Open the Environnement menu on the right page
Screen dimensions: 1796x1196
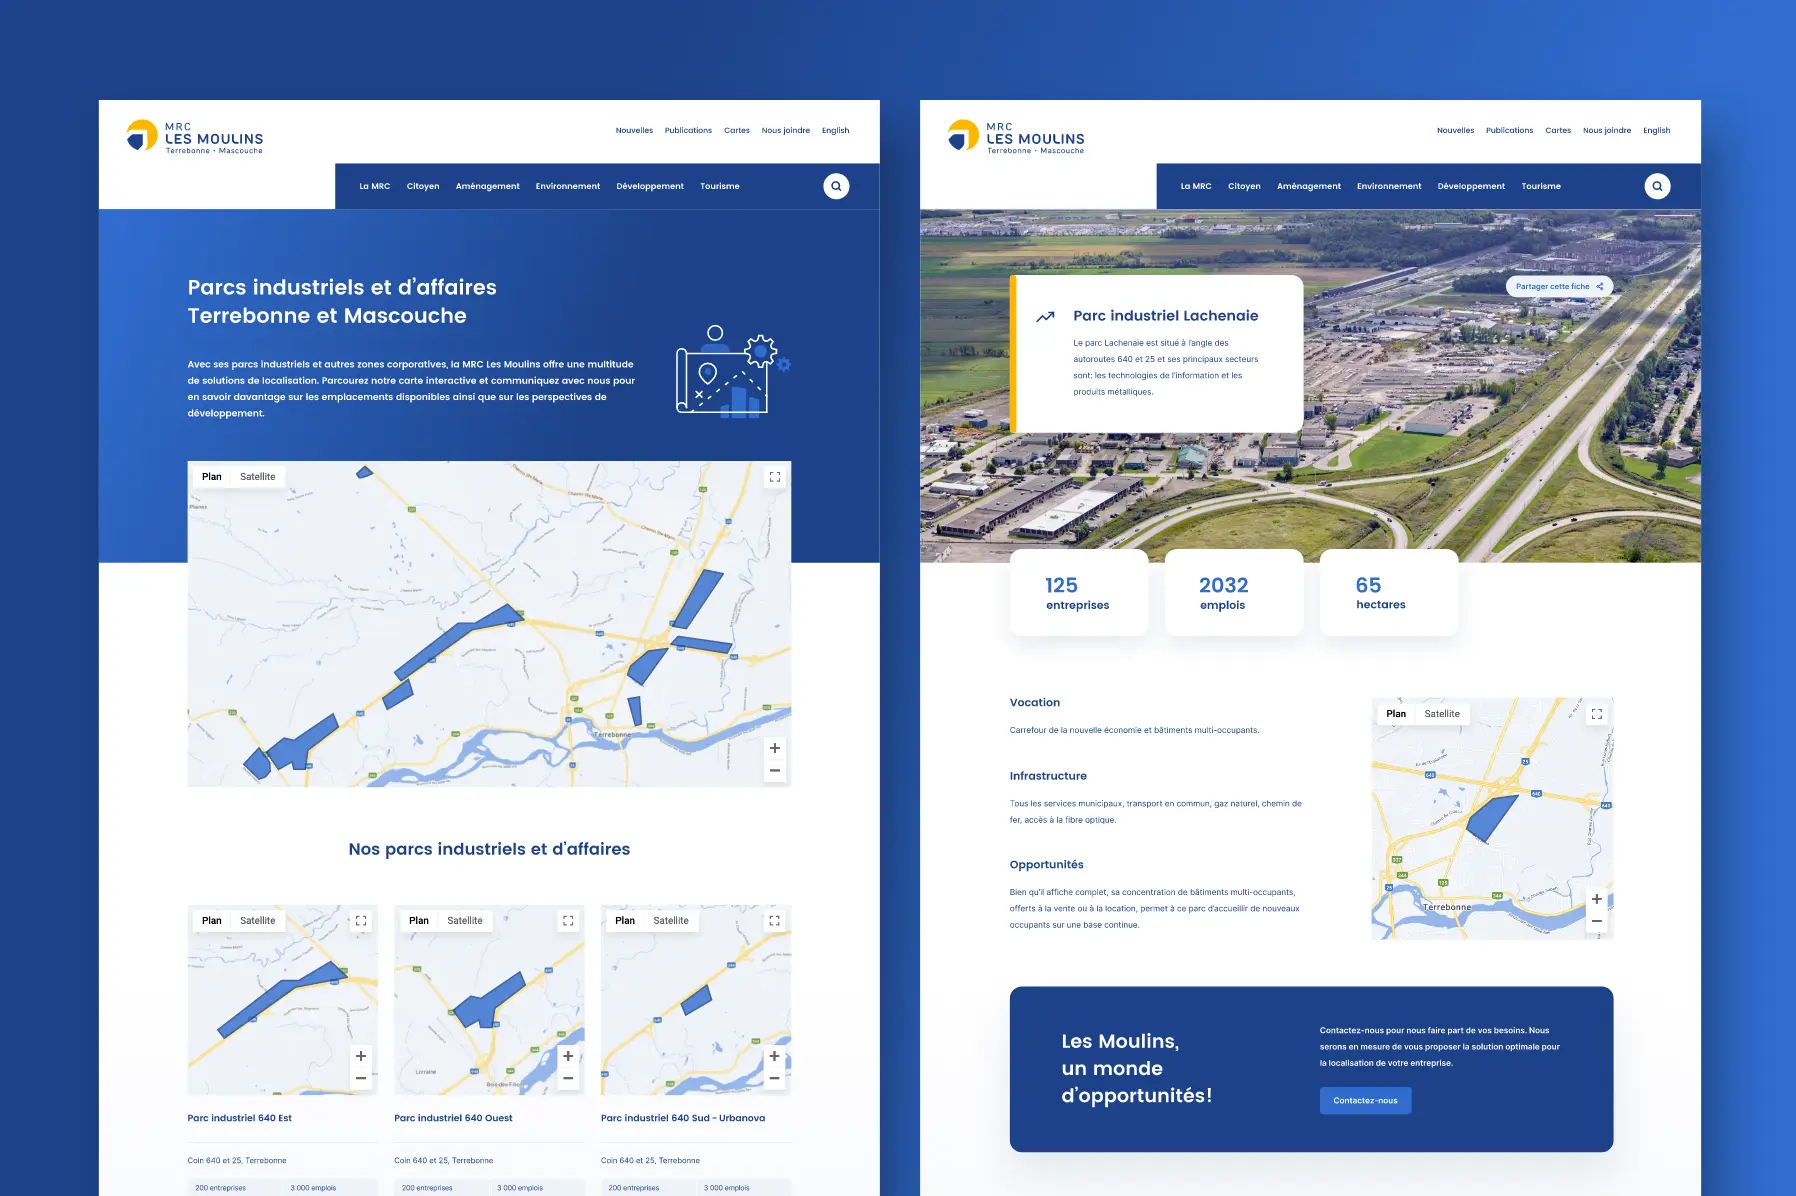point(1389,186)
